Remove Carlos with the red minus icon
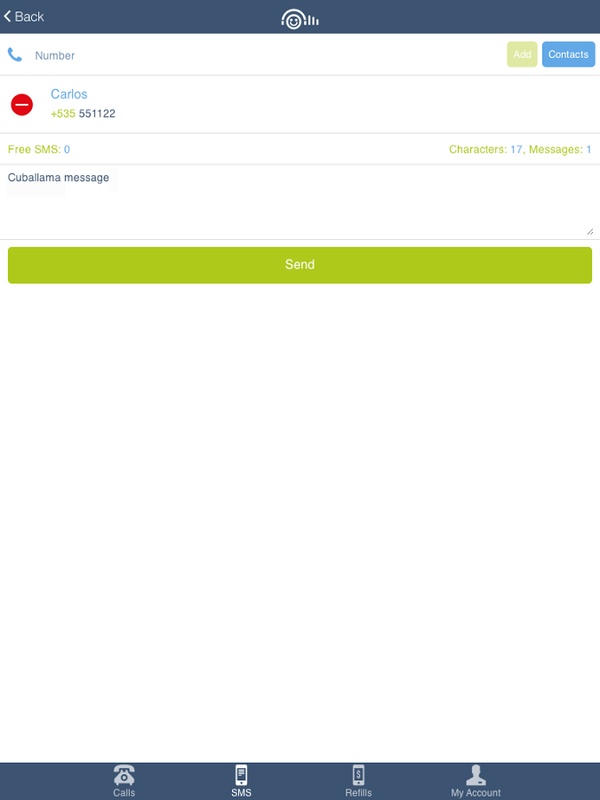600x800 pixels. (x=22, y=105)
